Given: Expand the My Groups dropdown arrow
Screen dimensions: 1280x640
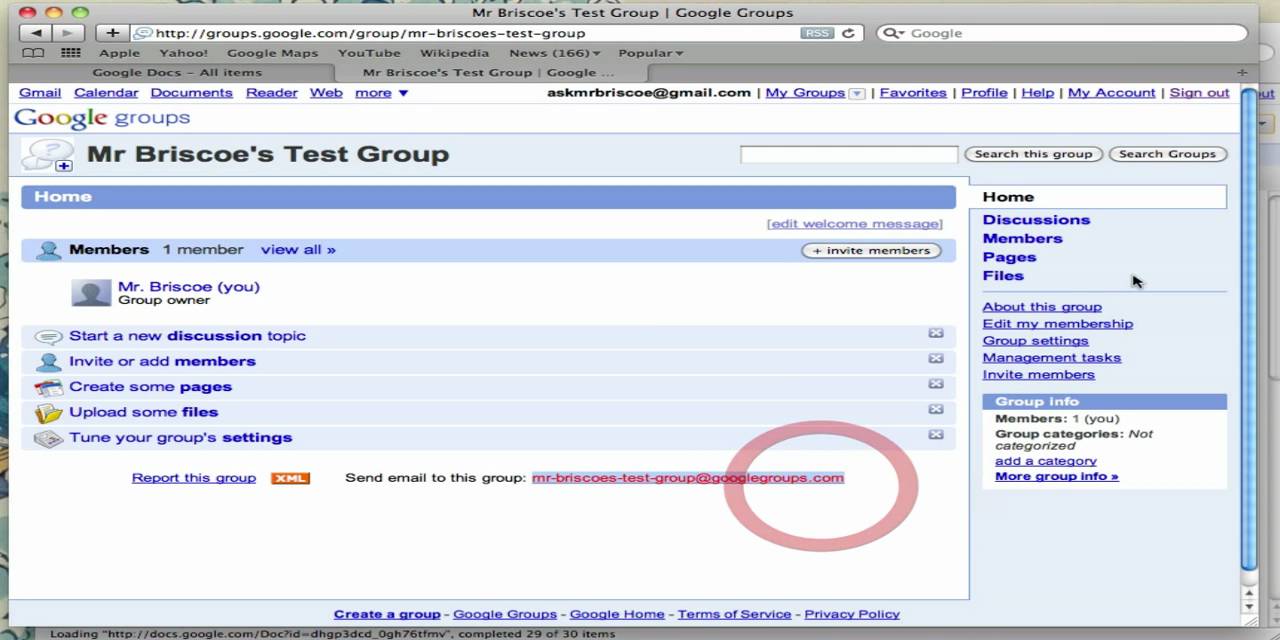Looking at the screenshot, I should coord(857,93).
